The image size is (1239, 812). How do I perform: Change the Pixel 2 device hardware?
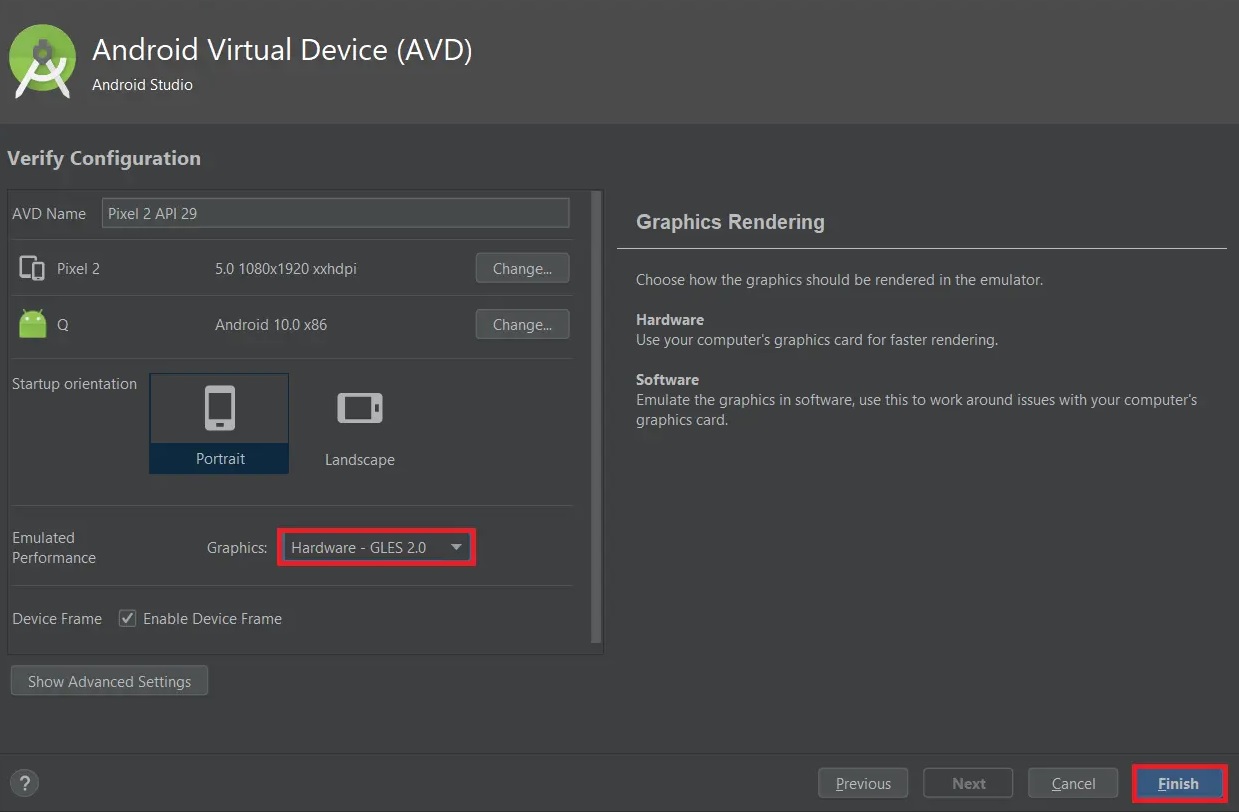(x=522, y=268)
